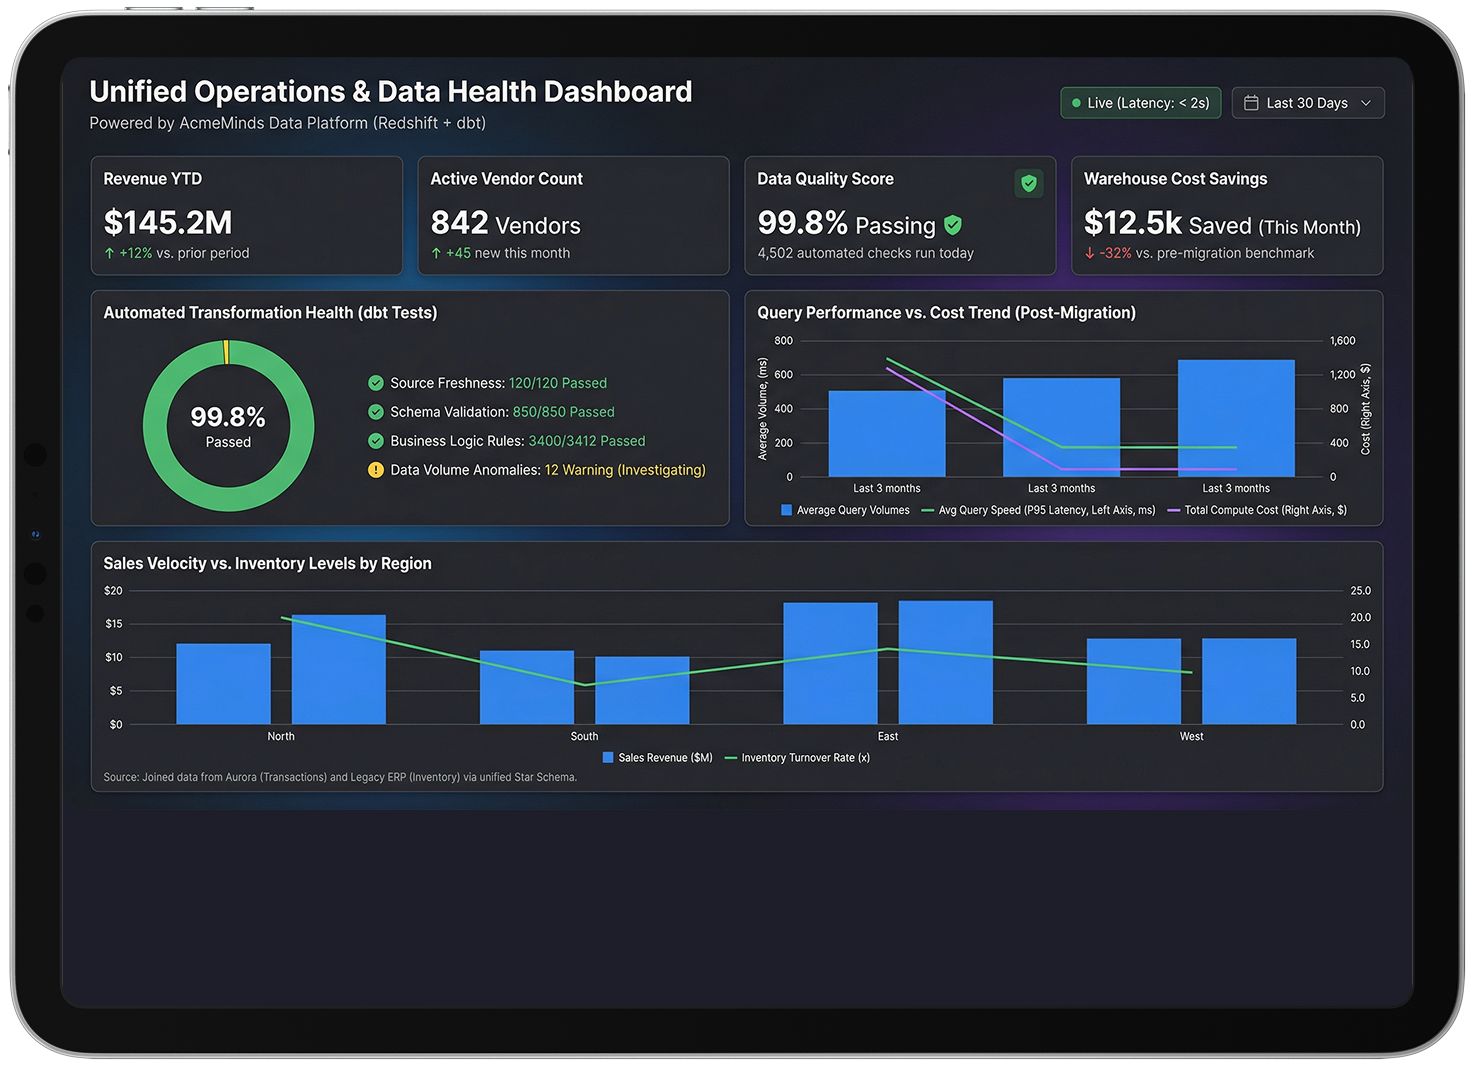Toggle Avg Query Speed legend series
The height and width of the screenshot is (1069, 1476).
tap(1038, 510)
